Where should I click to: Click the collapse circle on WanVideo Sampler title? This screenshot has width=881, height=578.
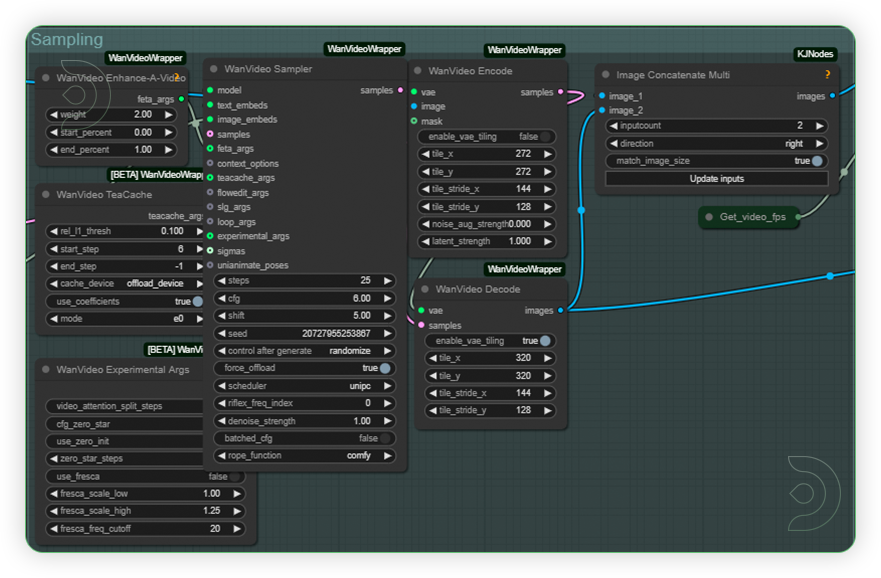point(216,69)
